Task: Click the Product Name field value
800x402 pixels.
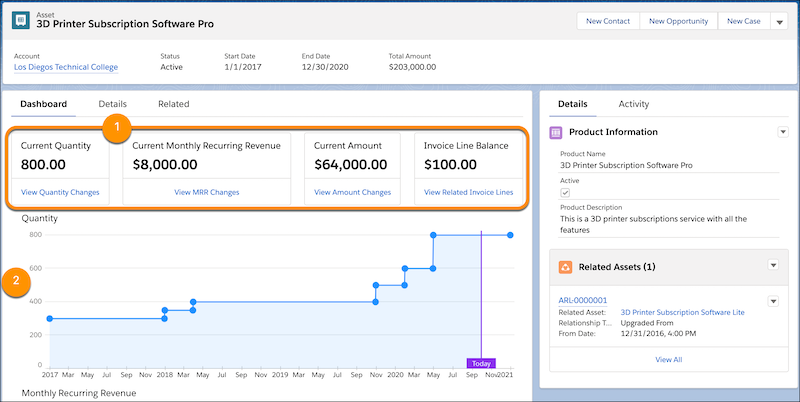Action: 627,165
